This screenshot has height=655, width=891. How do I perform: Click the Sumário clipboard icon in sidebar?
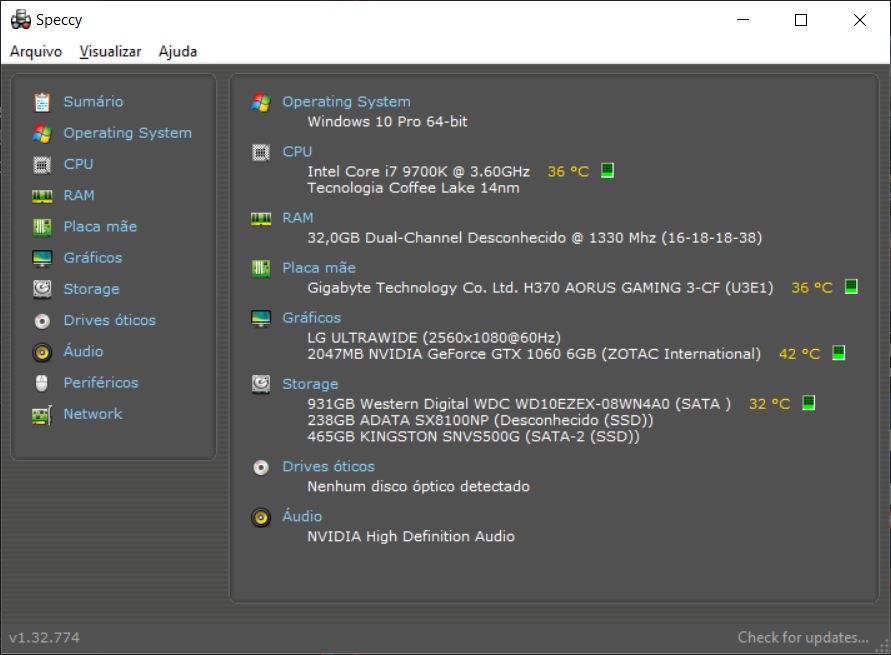click(42, 102)
